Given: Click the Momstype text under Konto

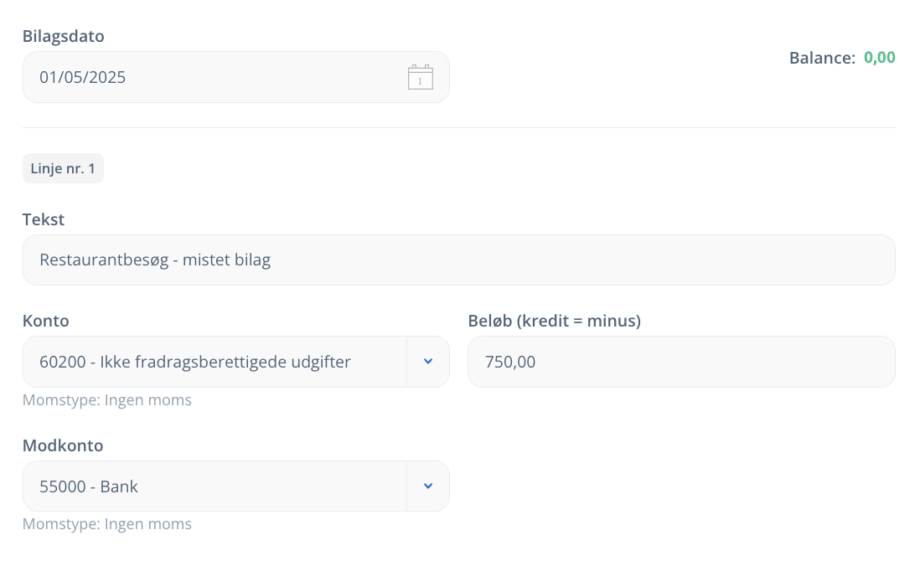Looking at the screenshot, I should [x=107, y=400].
